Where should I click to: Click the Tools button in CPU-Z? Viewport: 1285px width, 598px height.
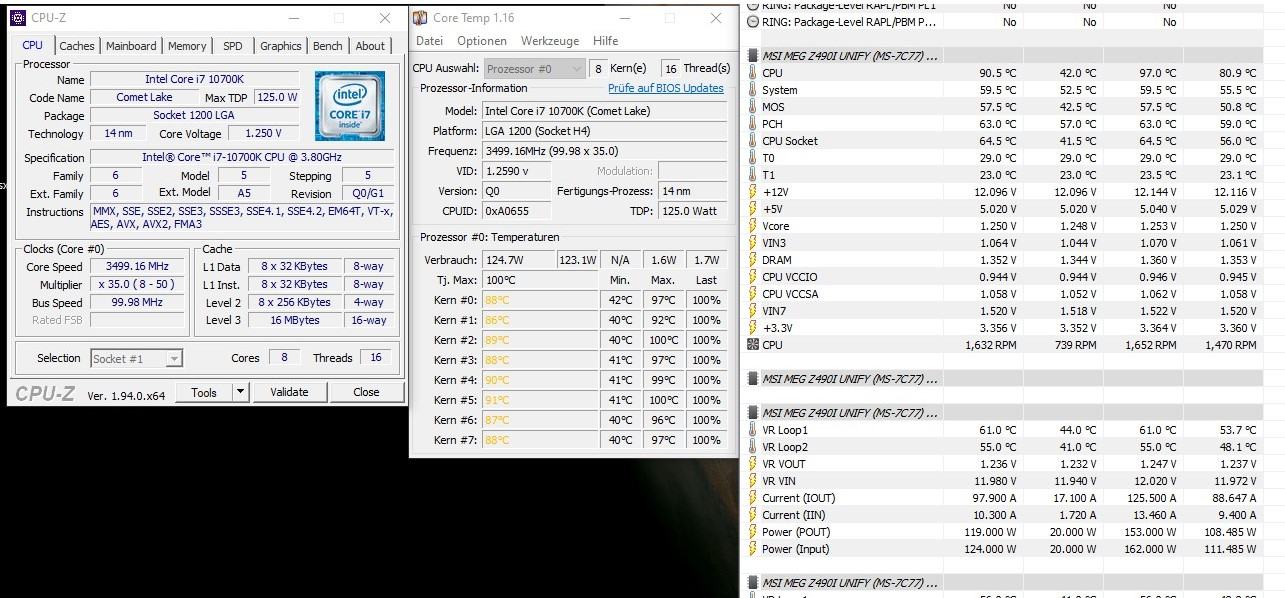tap(204, 392)
